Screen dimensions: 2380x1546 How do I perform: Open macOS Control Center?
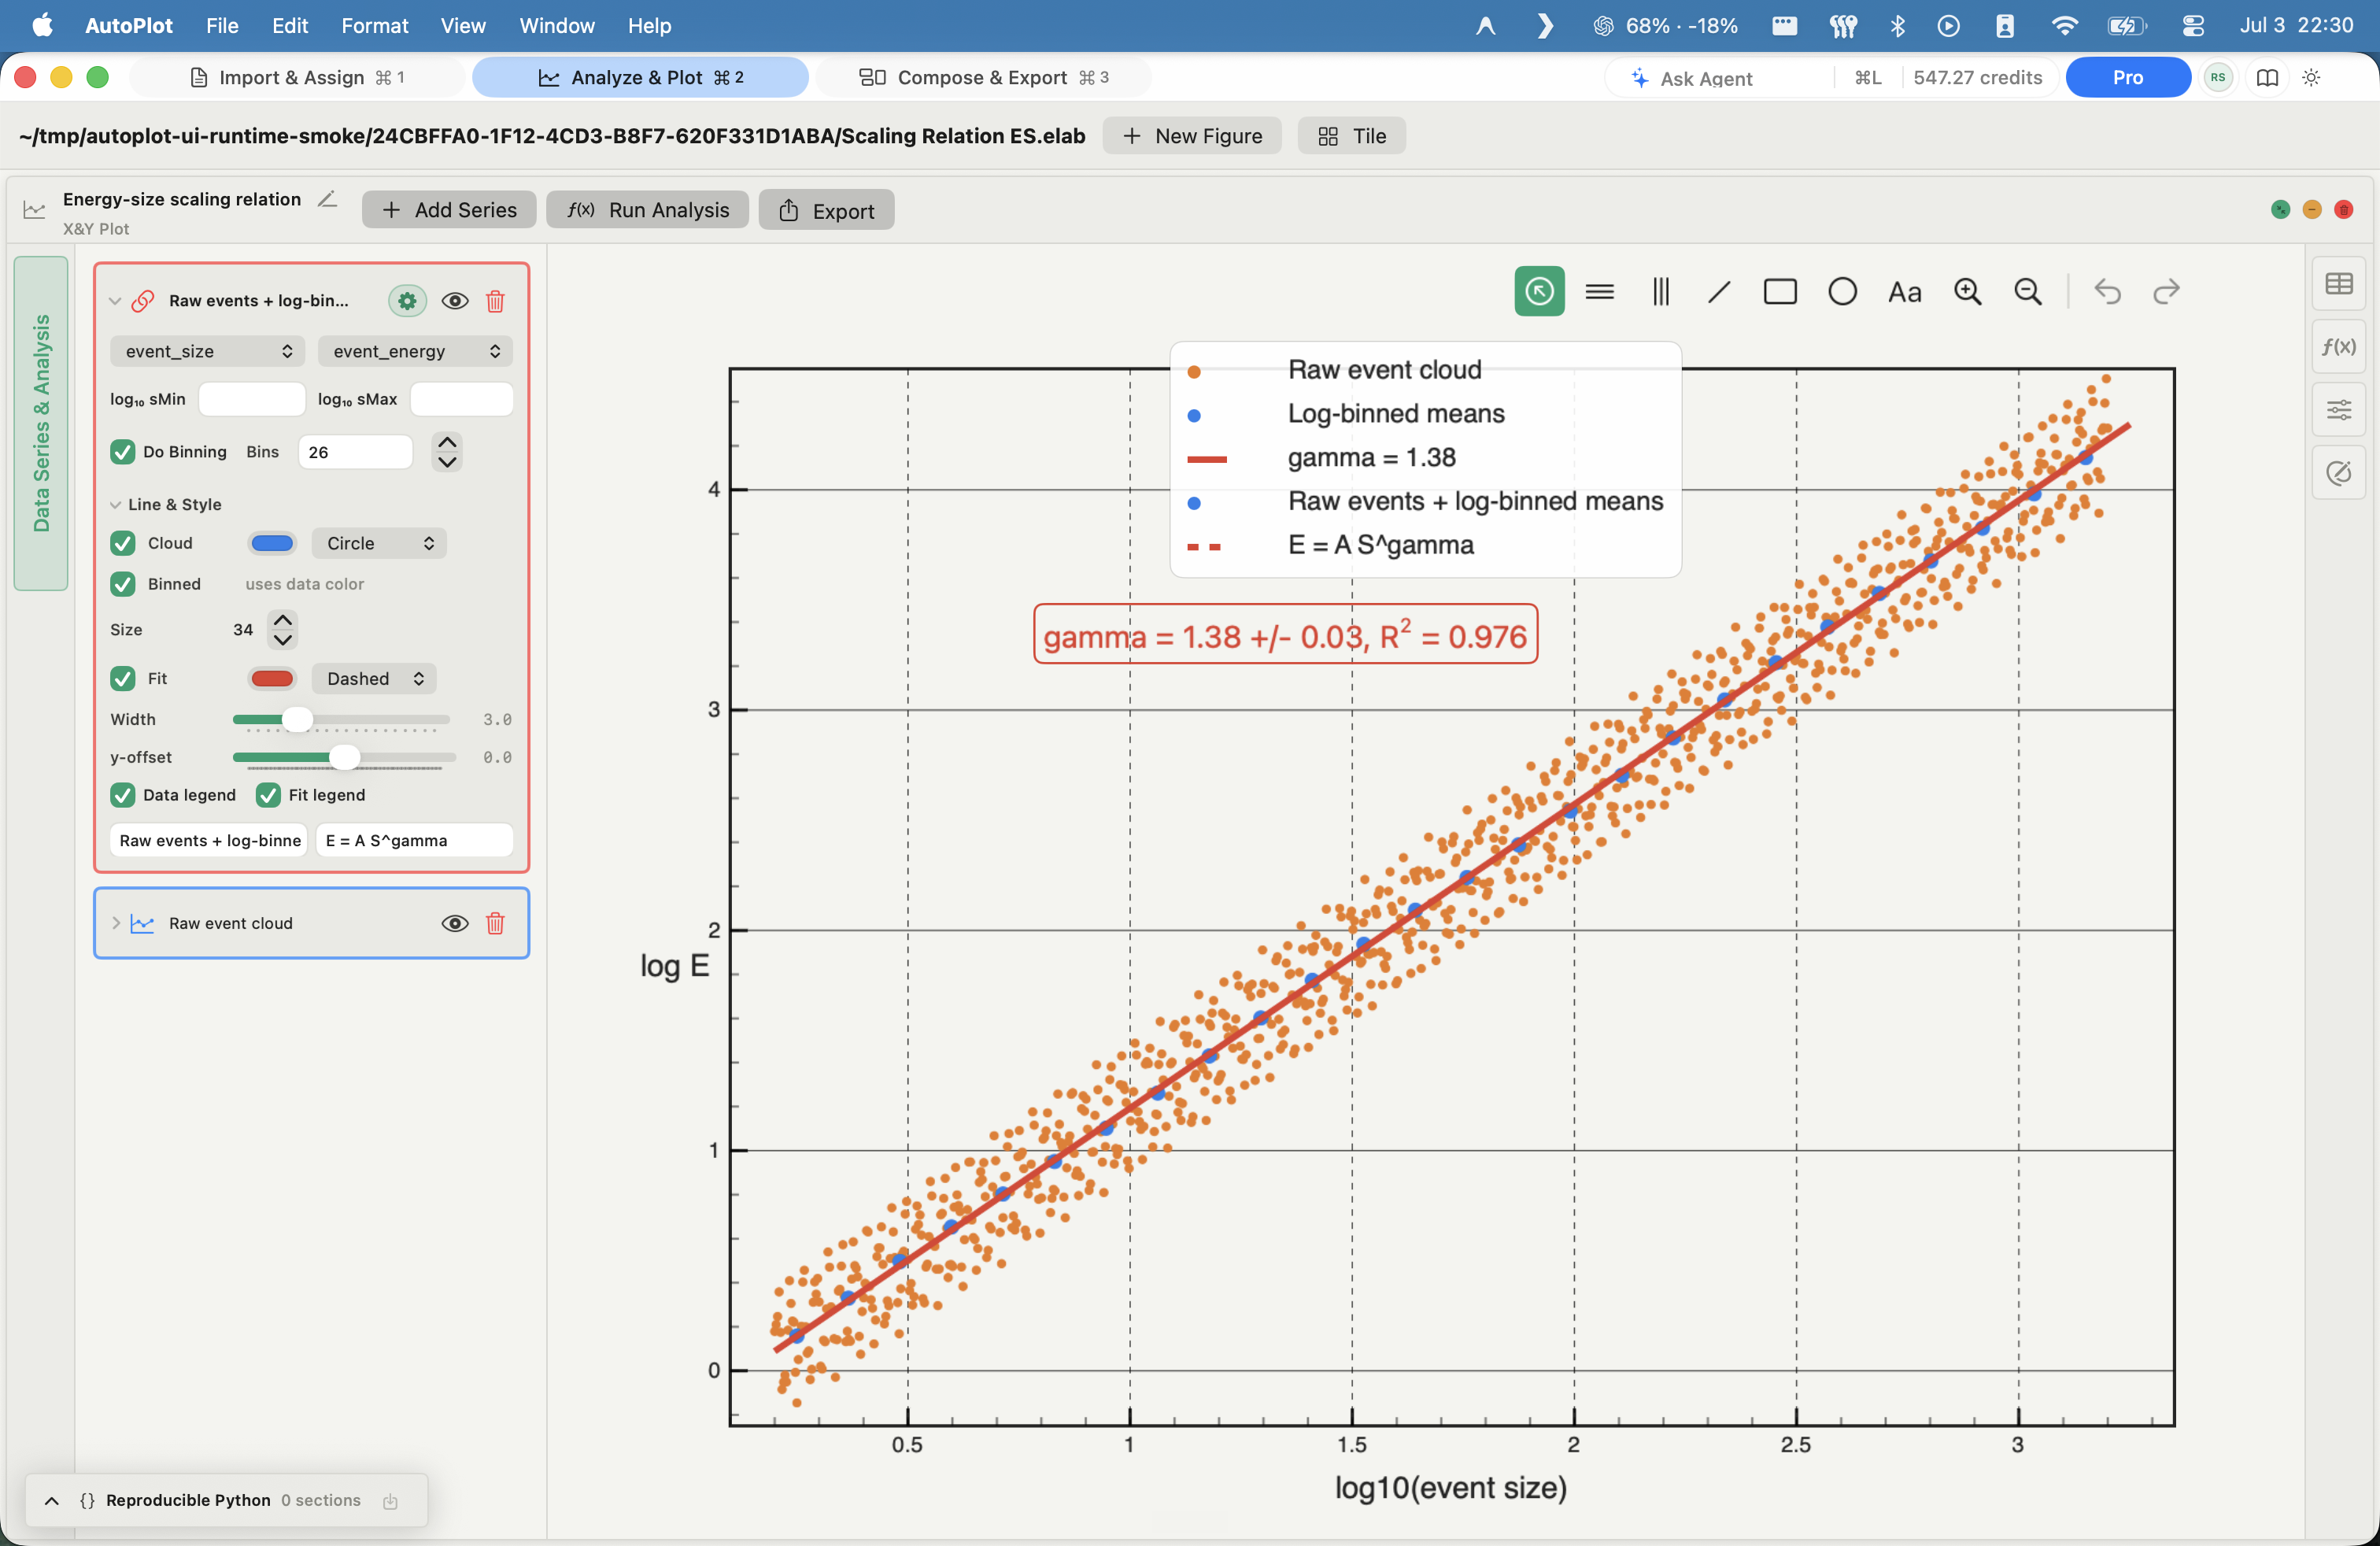point(2192,25)
